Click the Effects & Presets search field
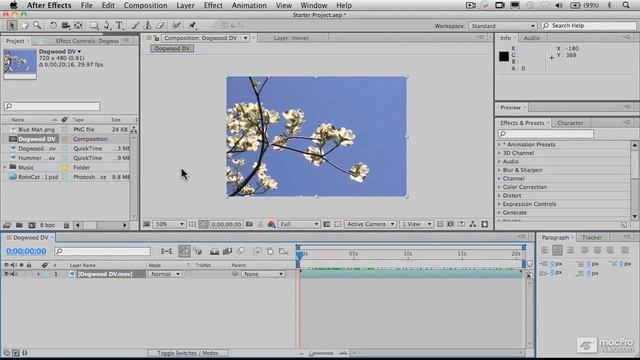 tap(546, 134)
